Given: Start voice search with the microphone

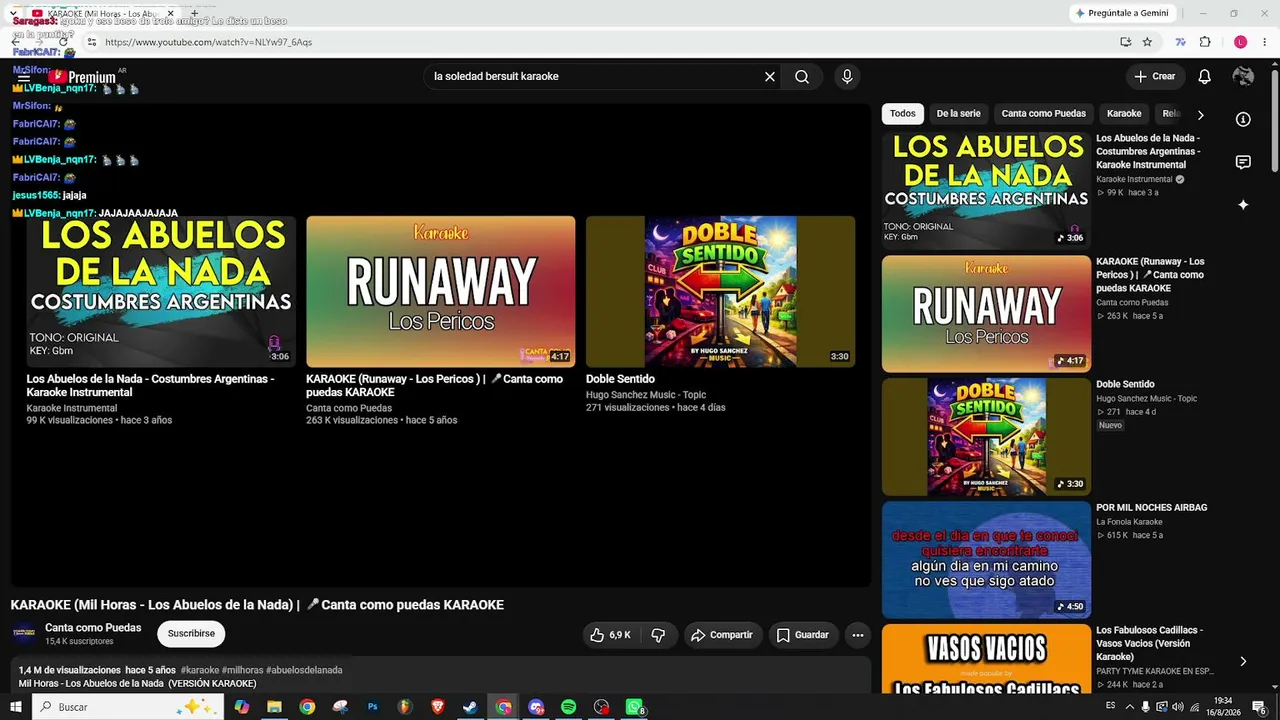Looking at the screenshot, I should tap(847, 77).
